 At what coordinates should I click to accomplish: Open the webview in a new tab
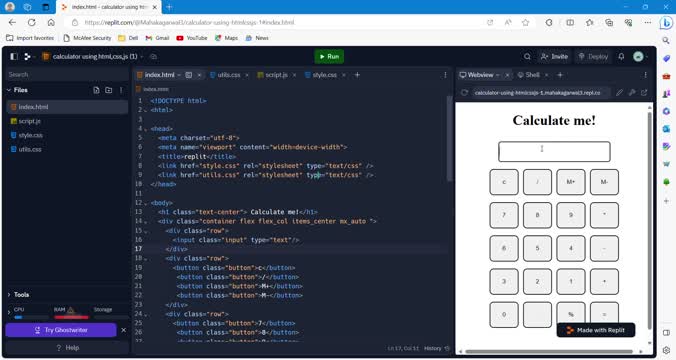(644, 93)
